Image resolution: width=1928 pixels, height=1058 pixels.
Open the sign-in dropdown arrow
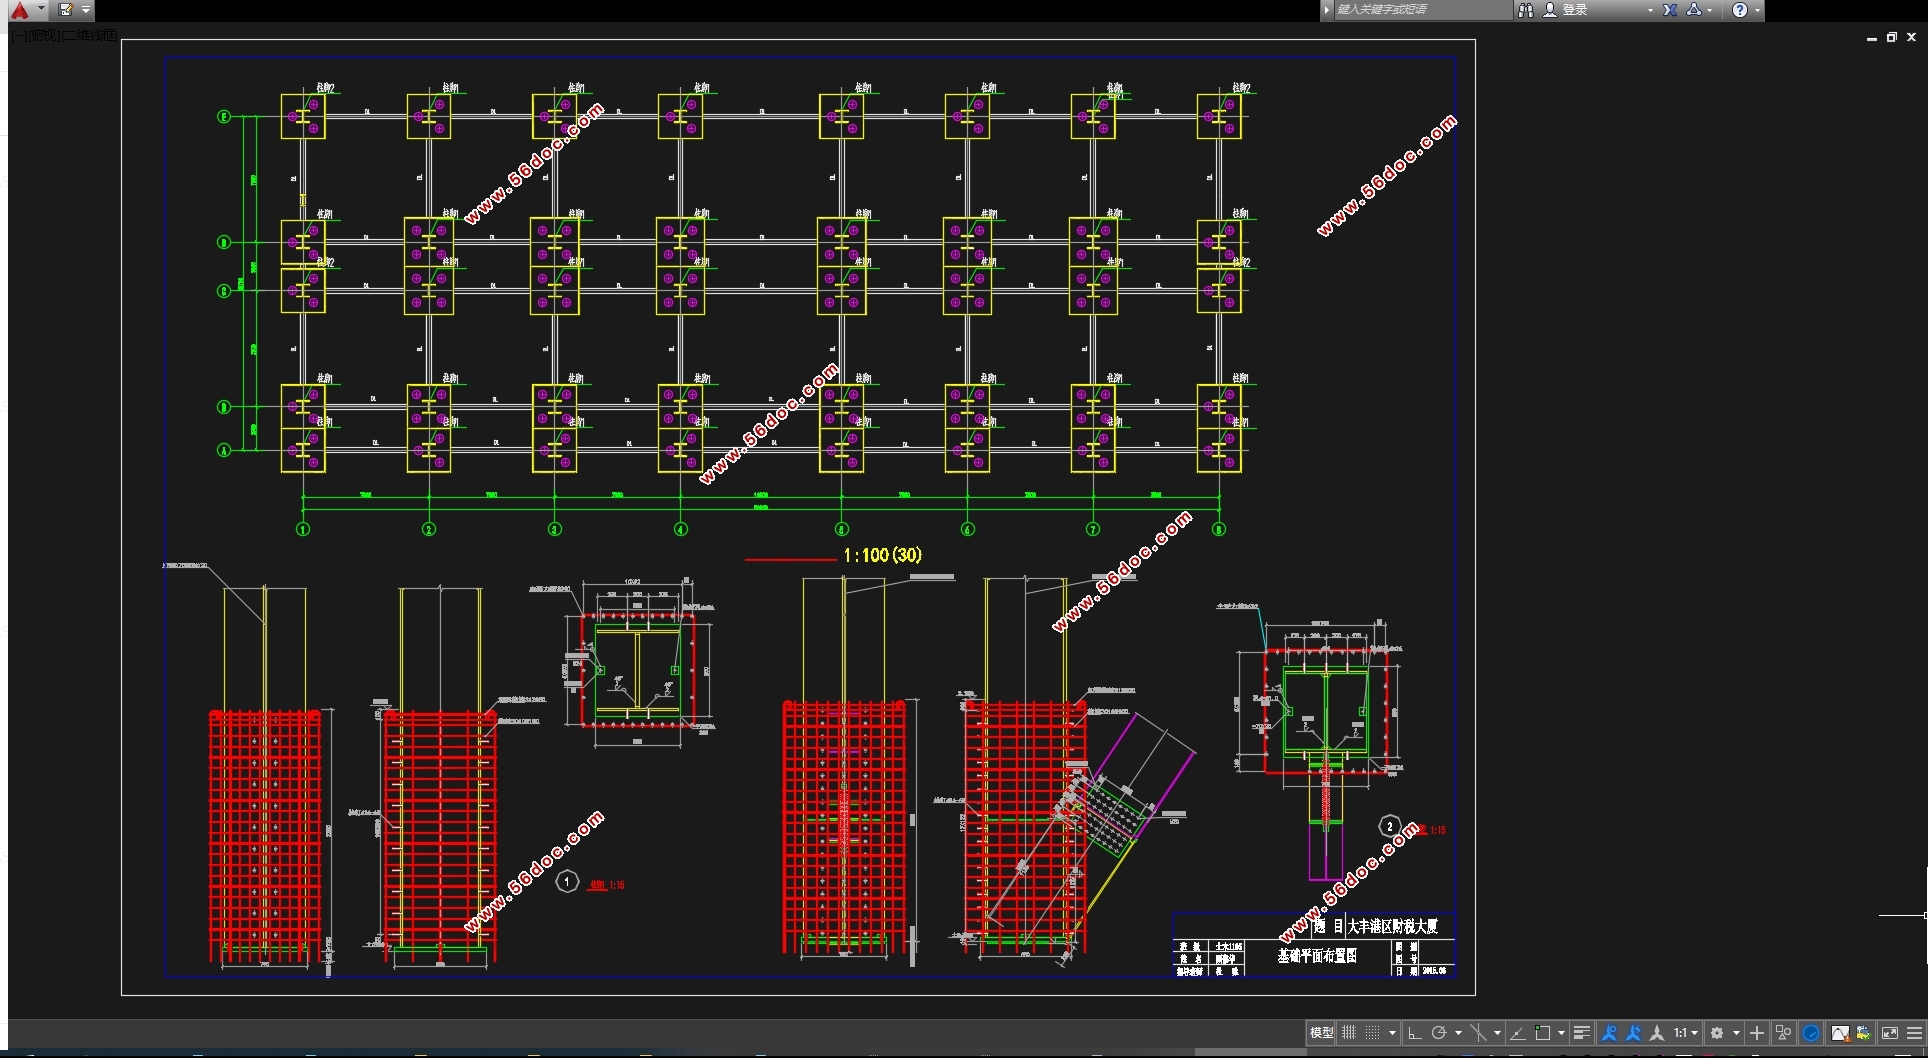pos(1650,10)
